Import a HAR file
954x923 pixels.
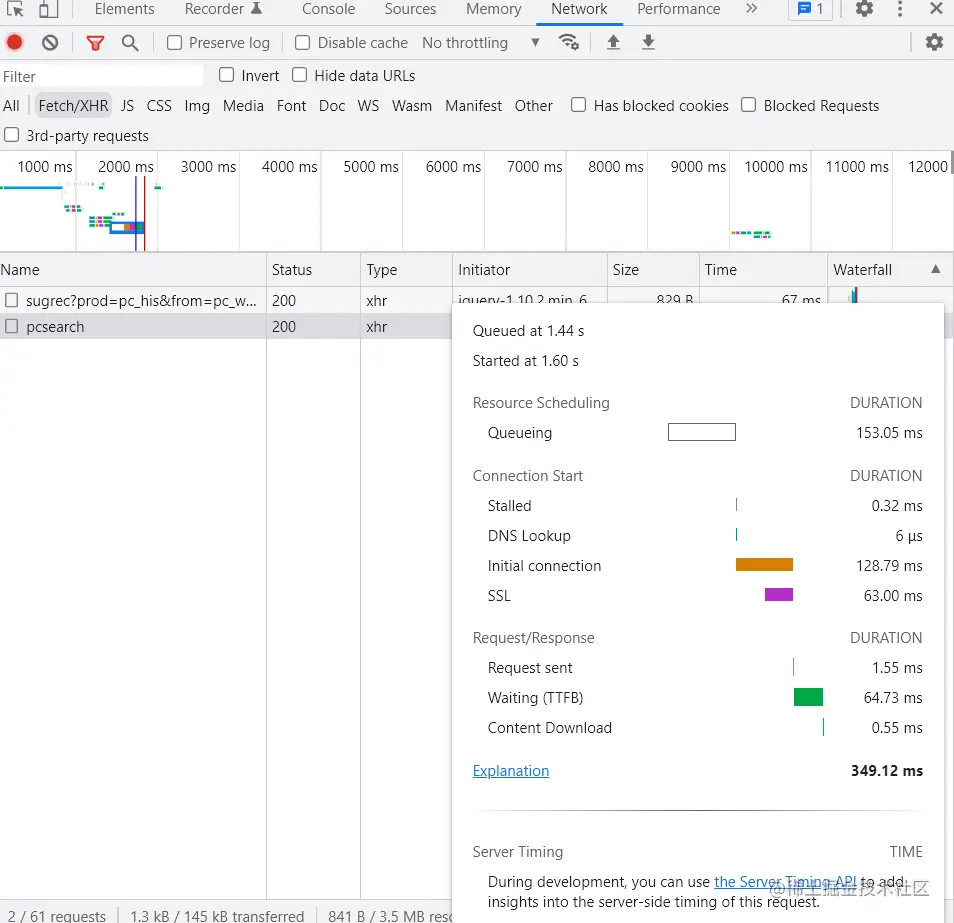[614, 42]
